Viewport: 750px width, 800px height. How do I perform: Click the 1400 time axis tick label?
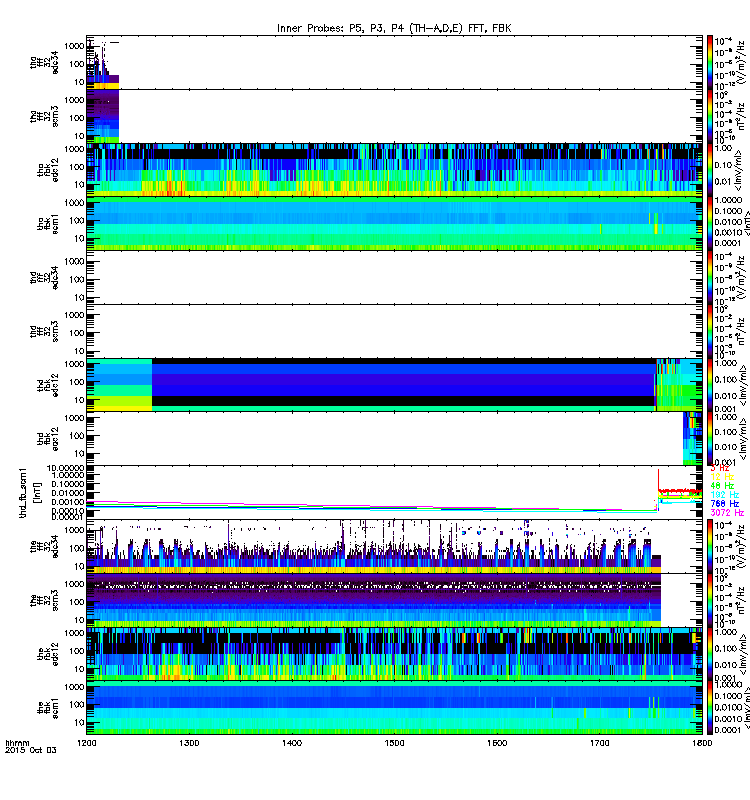pos(292,743)
